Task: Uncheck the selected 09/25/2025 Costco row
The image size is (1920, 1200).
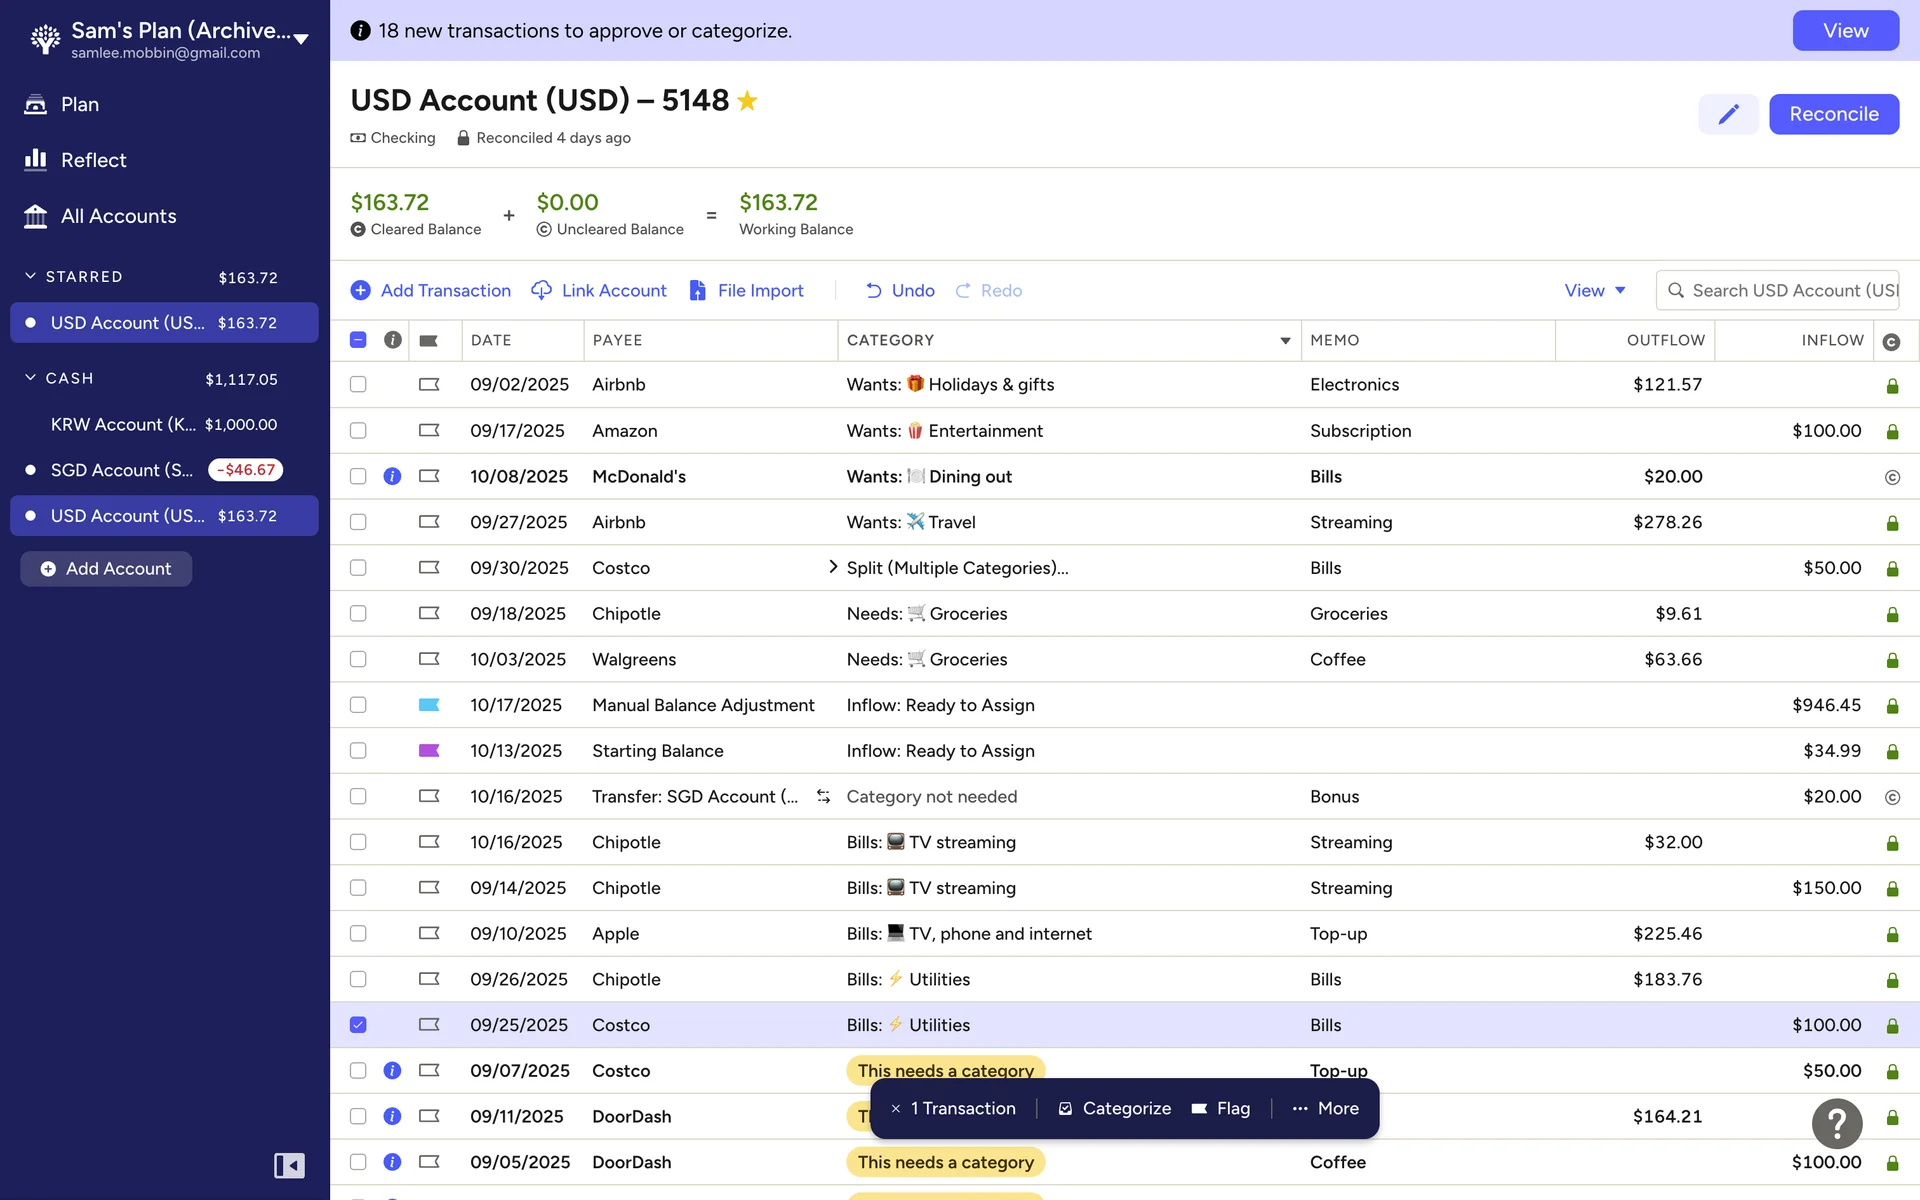Action: 358,1025
